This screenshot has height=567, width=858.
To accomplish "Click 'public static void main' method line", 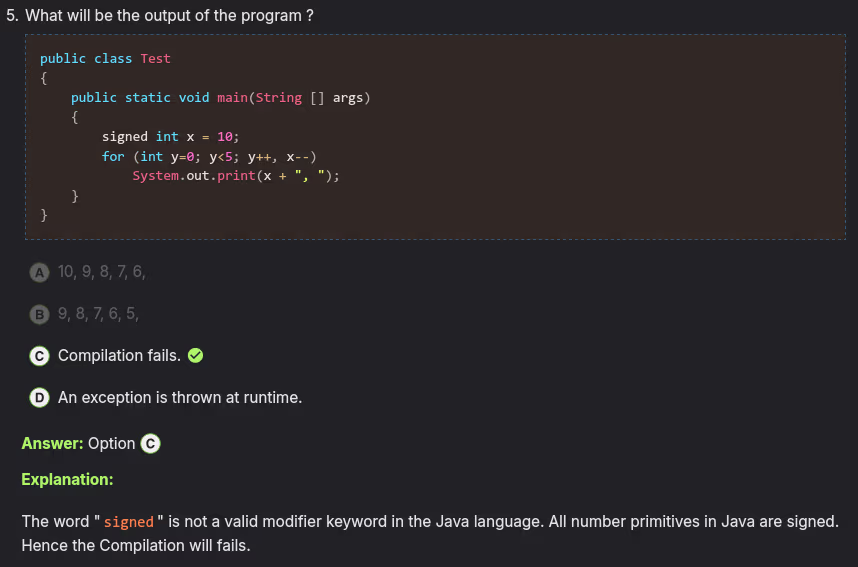I will [220, 97].
